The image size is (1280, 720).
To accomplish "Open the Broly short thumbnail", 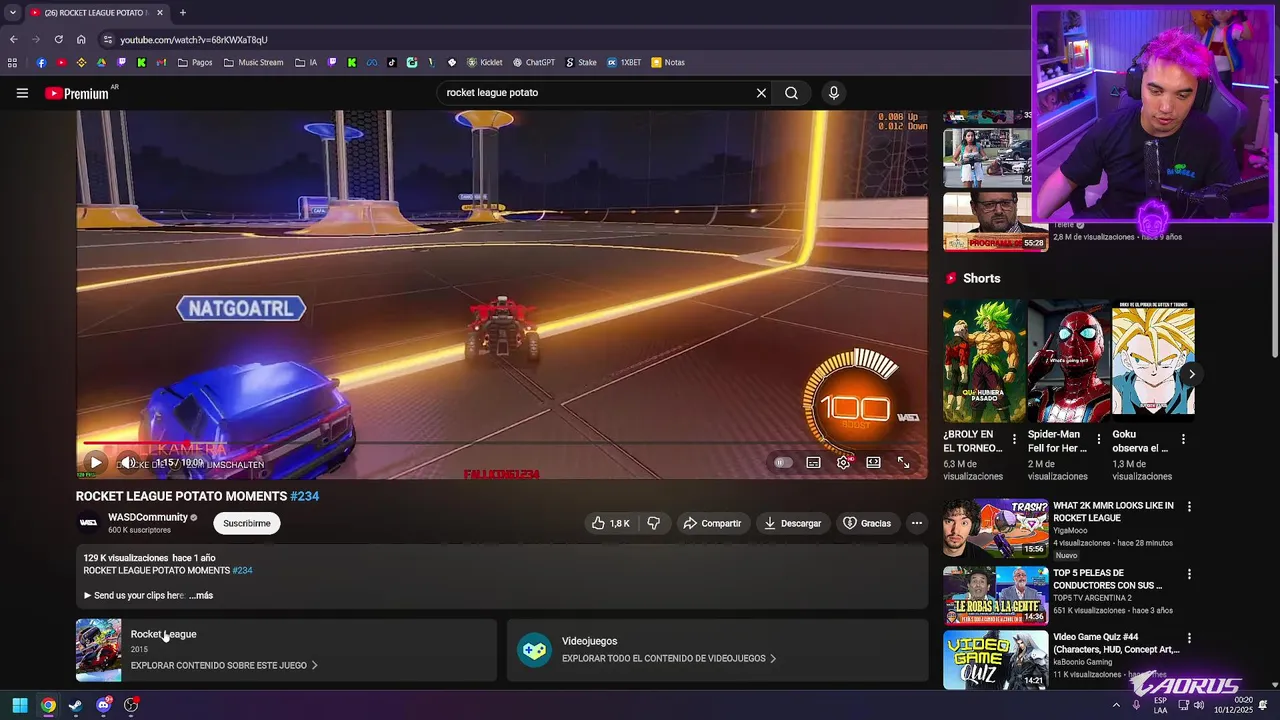I will 984,361.
